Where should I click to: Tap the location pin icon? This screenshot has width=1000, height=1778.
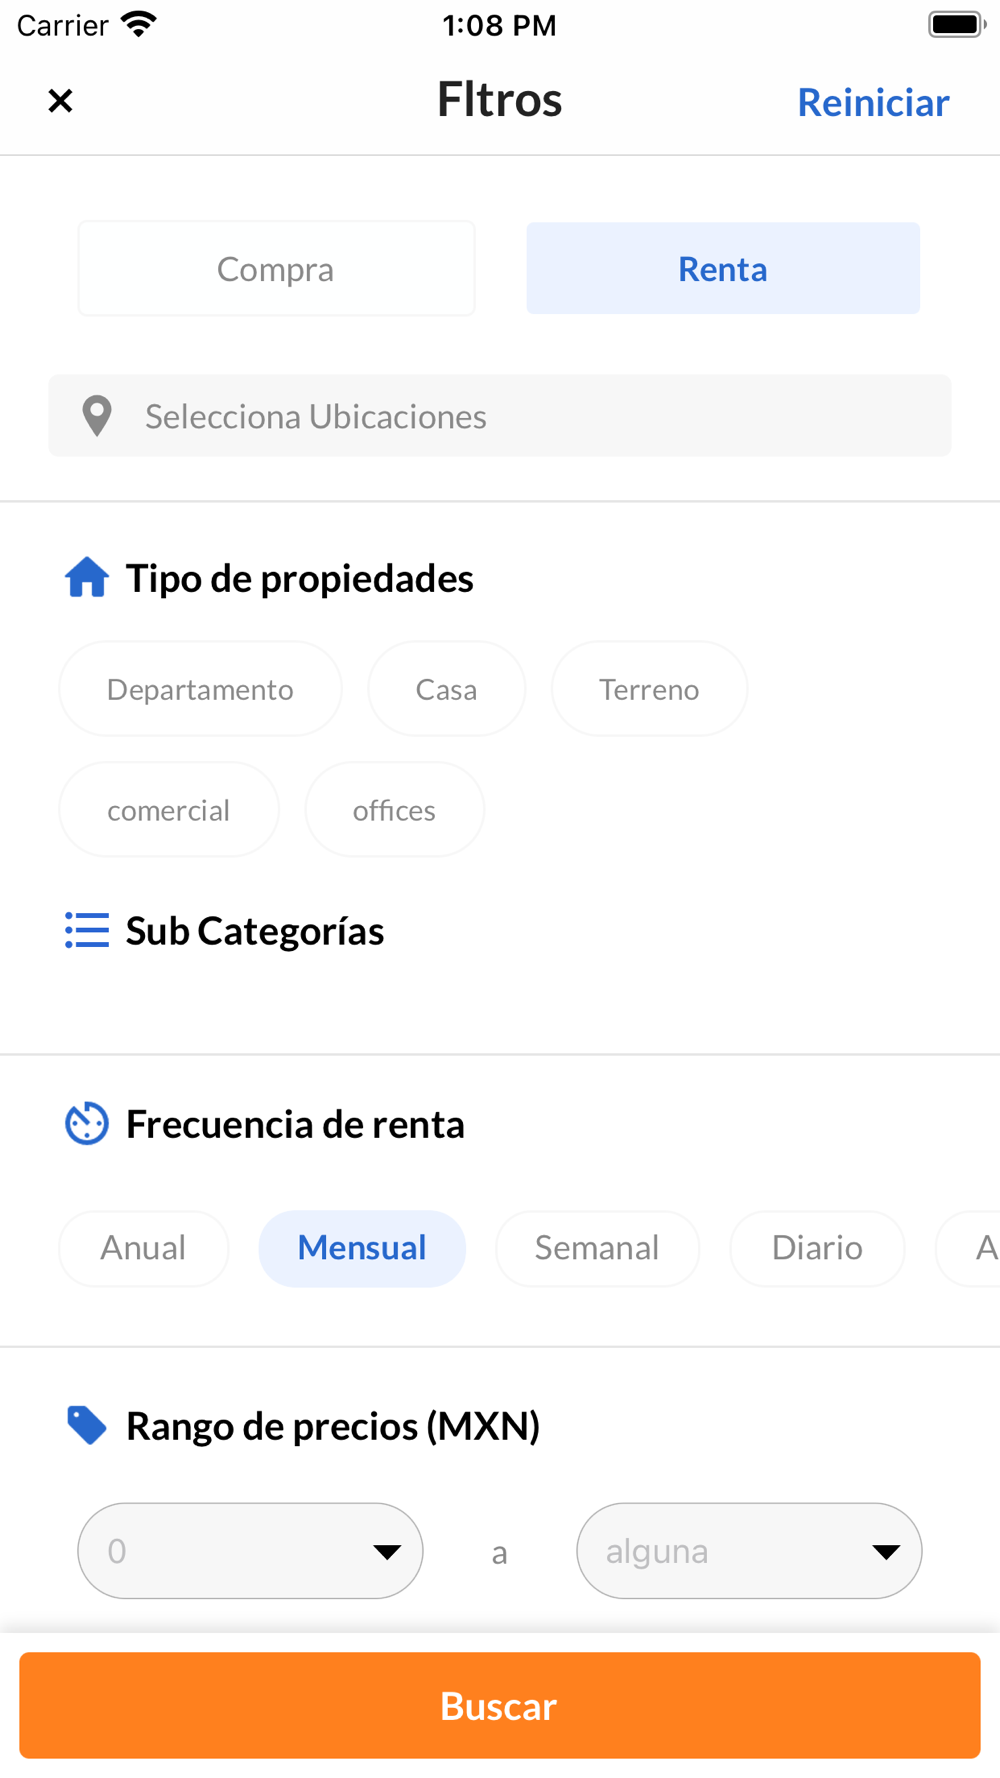(97, 416)
